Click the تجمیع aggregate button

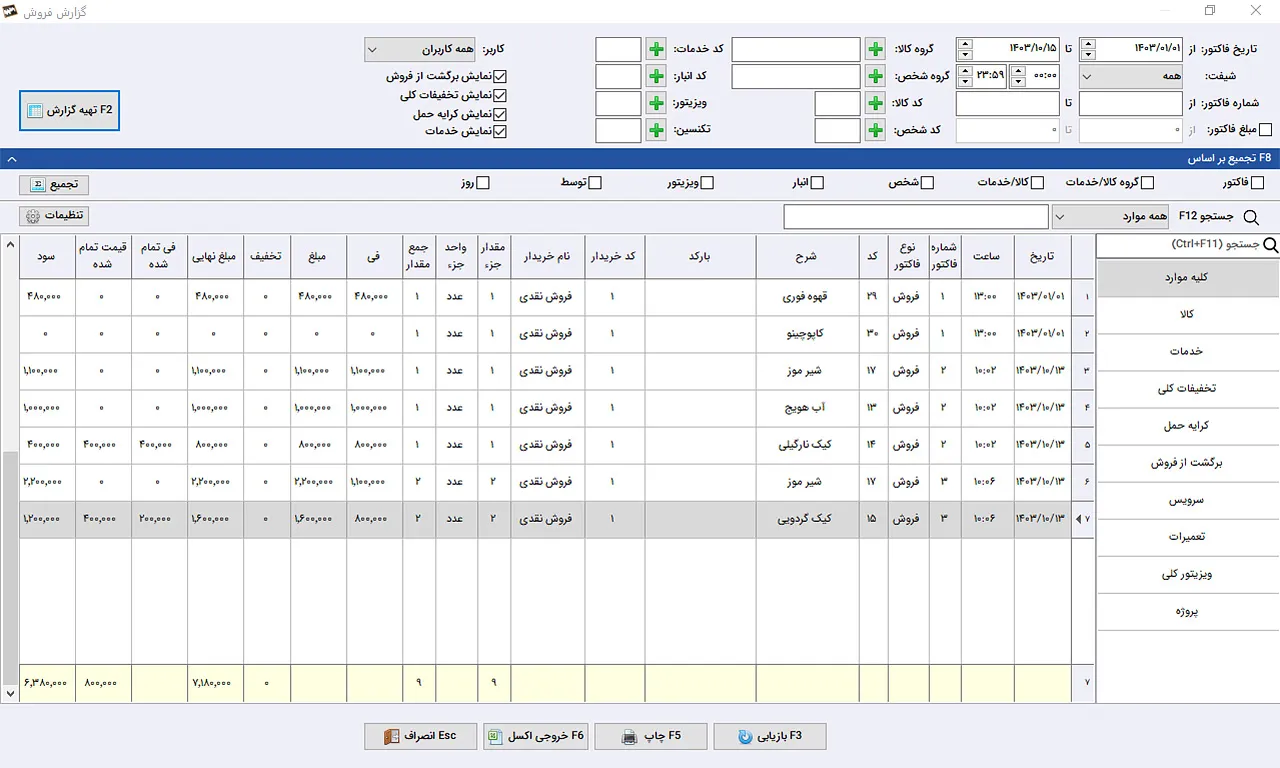54,185
